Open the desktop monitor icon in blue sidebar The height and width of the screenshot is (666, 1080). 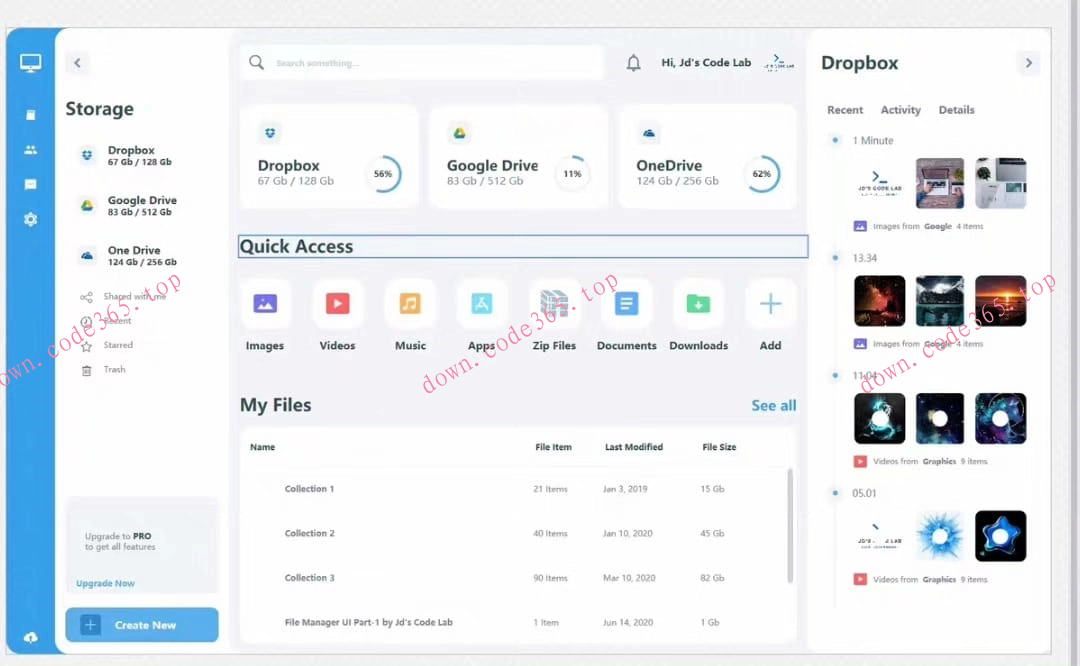pyautogui.click(x=30, y=63)
